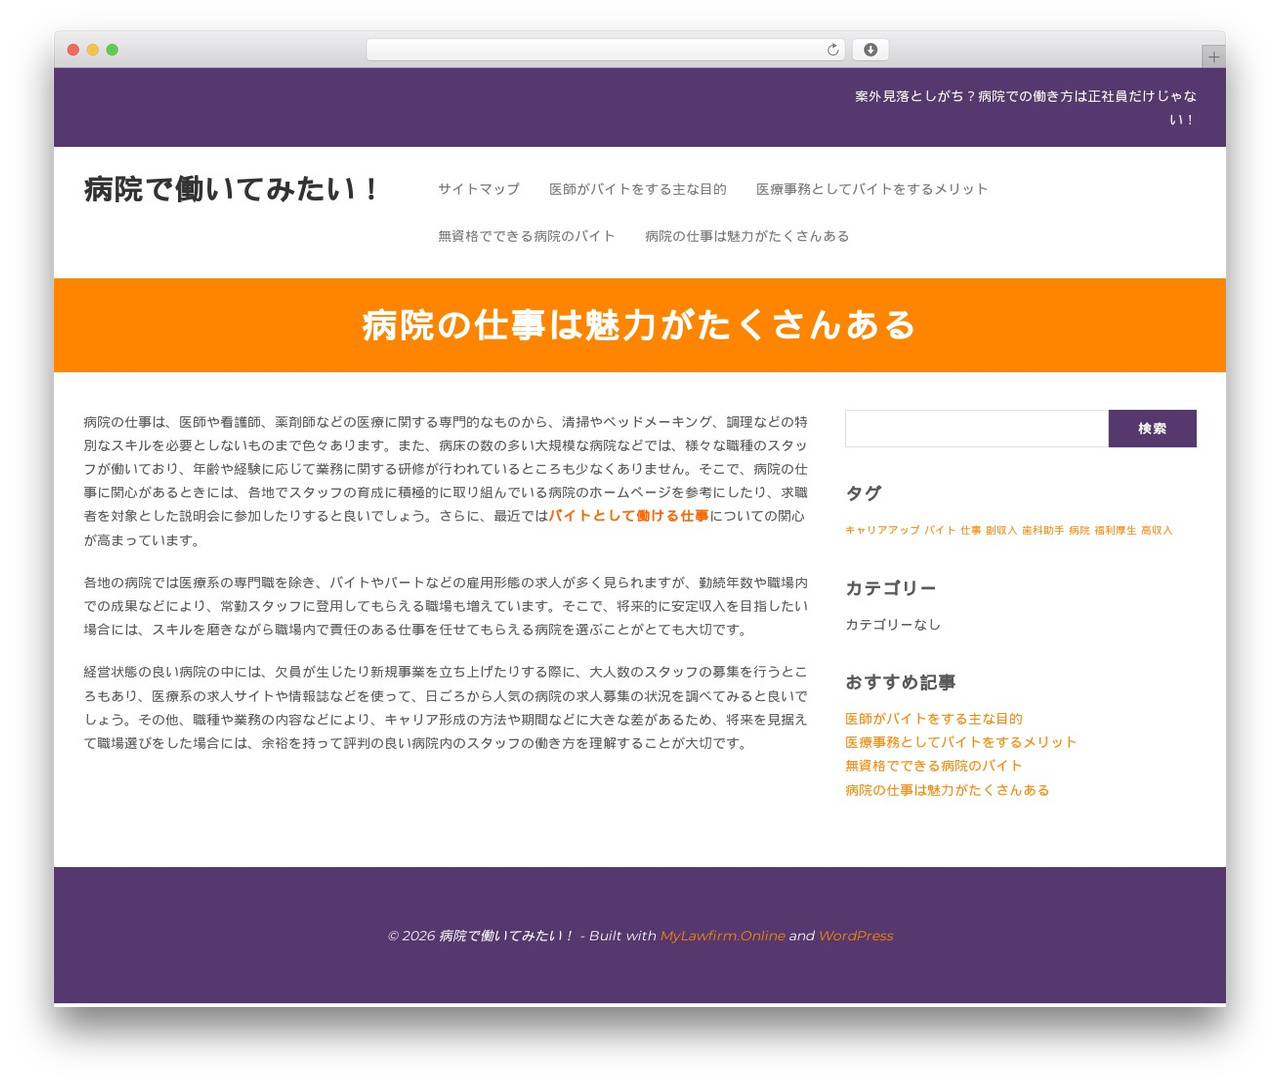
Task: Click the バイトとして働ける仕事 link in article
Action: click(x=629, y=516)
